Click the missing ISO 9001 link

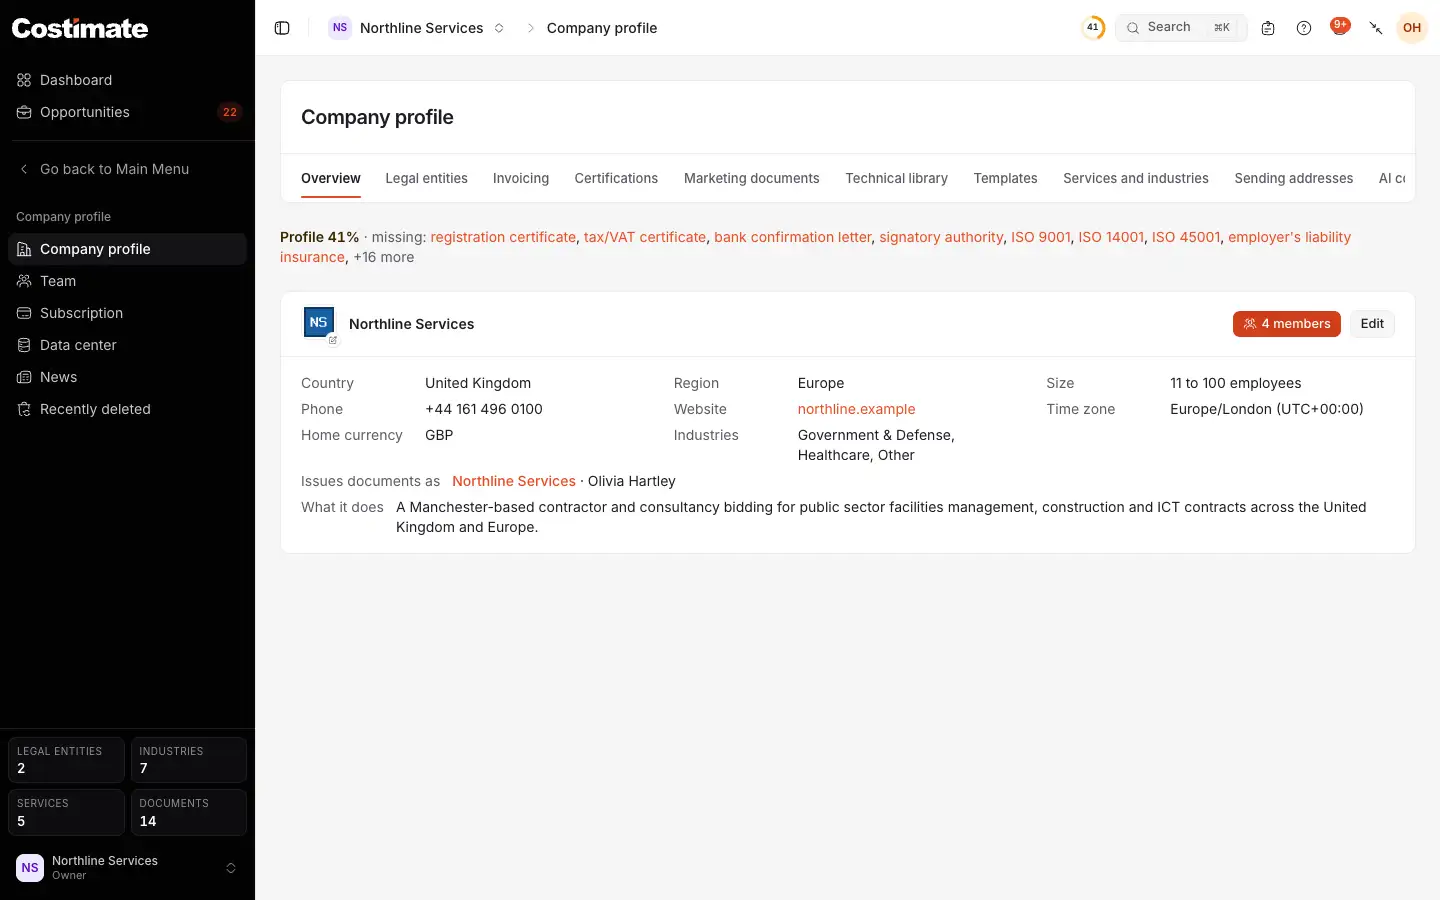point(1041,237)
